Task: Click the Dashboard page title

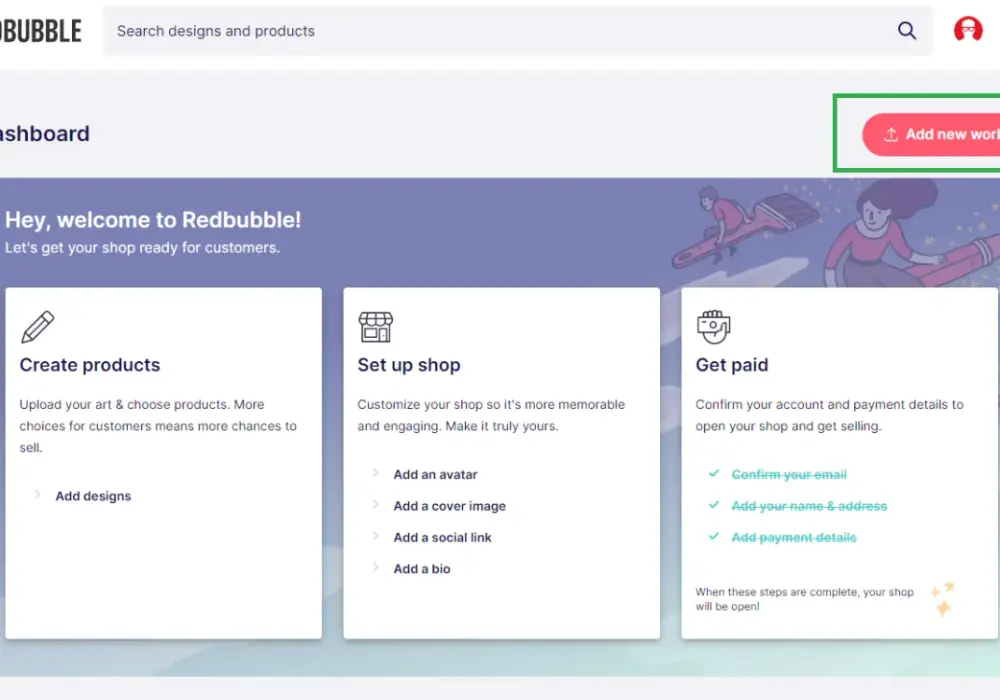Action: tap(45, 134)
